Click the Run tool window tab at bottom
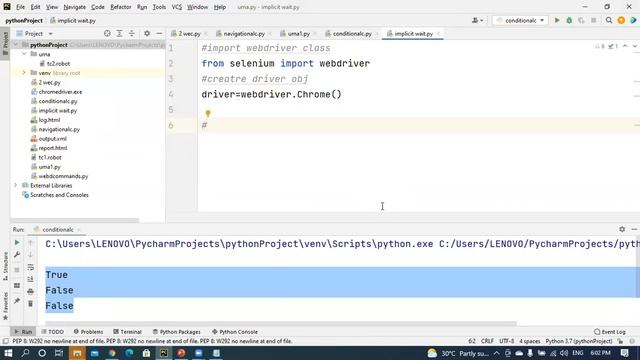 click(x=23, y=332)
